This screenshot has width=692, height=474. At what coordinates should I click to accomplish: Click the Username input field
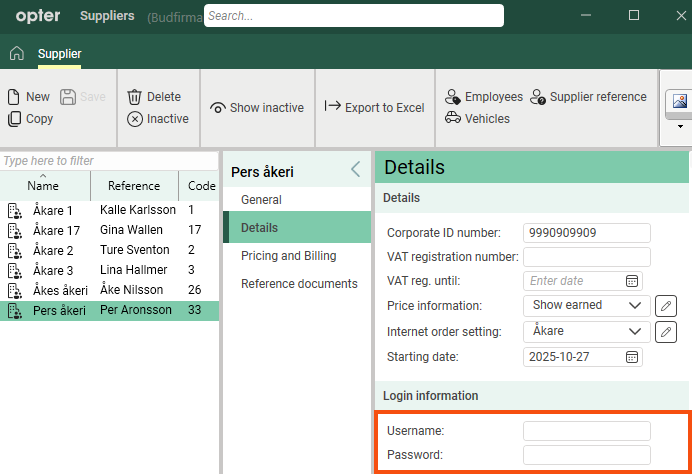(x=586, y=431)
